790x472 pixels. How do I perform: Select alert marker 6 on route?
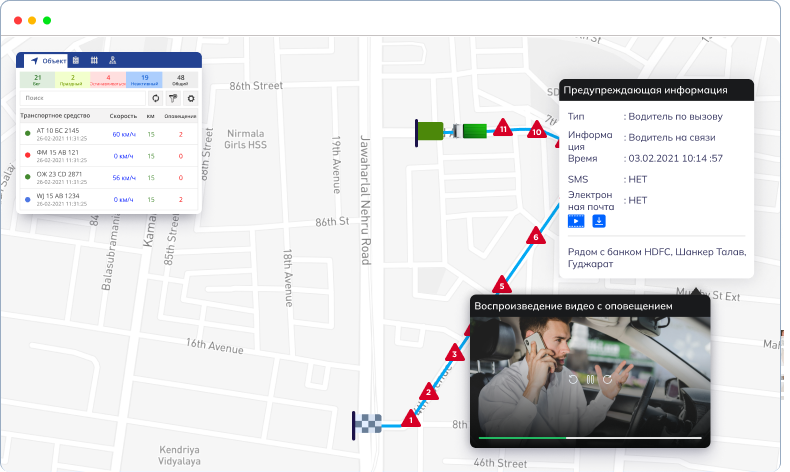[x=536, y=236]
